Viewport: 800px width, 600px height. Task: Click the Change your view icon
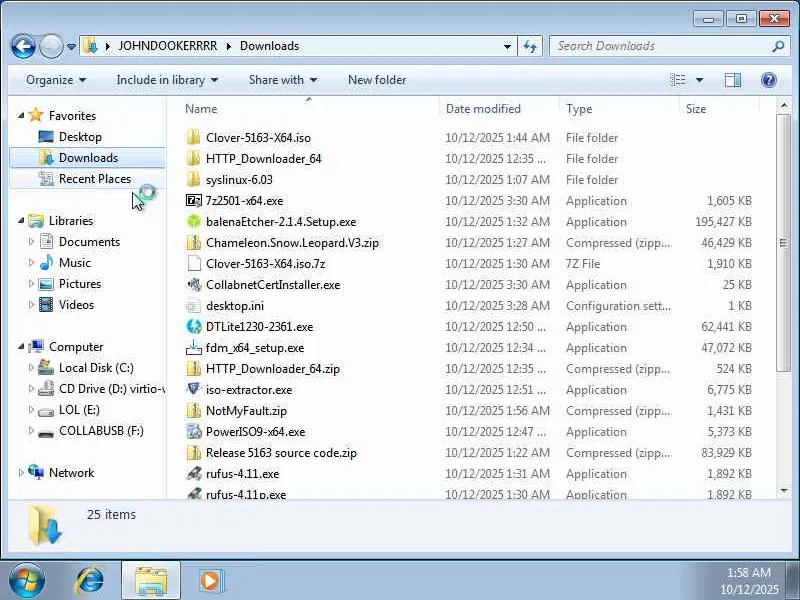(678, 80)
